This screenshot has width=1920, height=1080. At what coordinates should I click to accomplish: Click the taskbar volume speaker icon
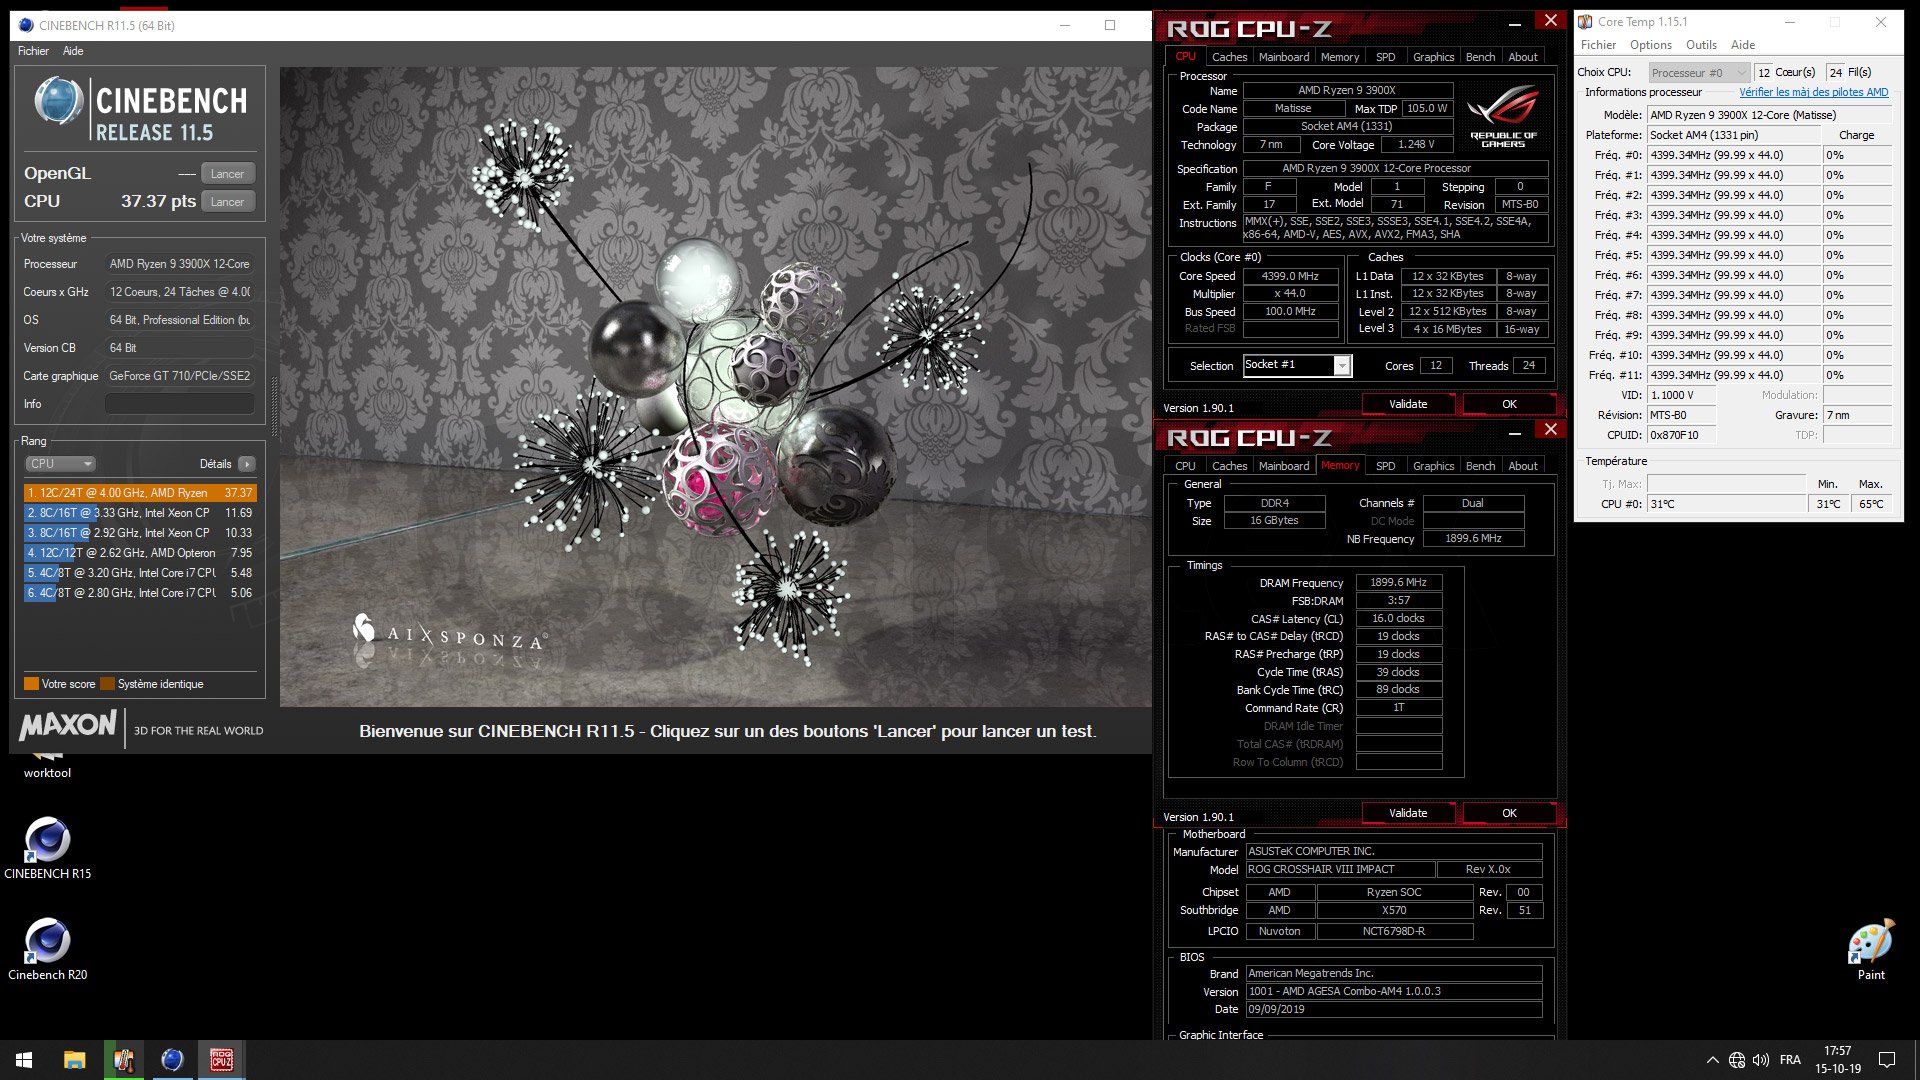point(1761,1060)
